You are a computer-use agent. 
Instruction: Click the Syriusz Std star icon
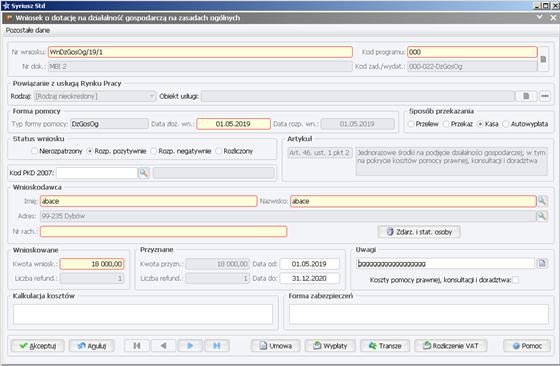[x=6, y=5]
